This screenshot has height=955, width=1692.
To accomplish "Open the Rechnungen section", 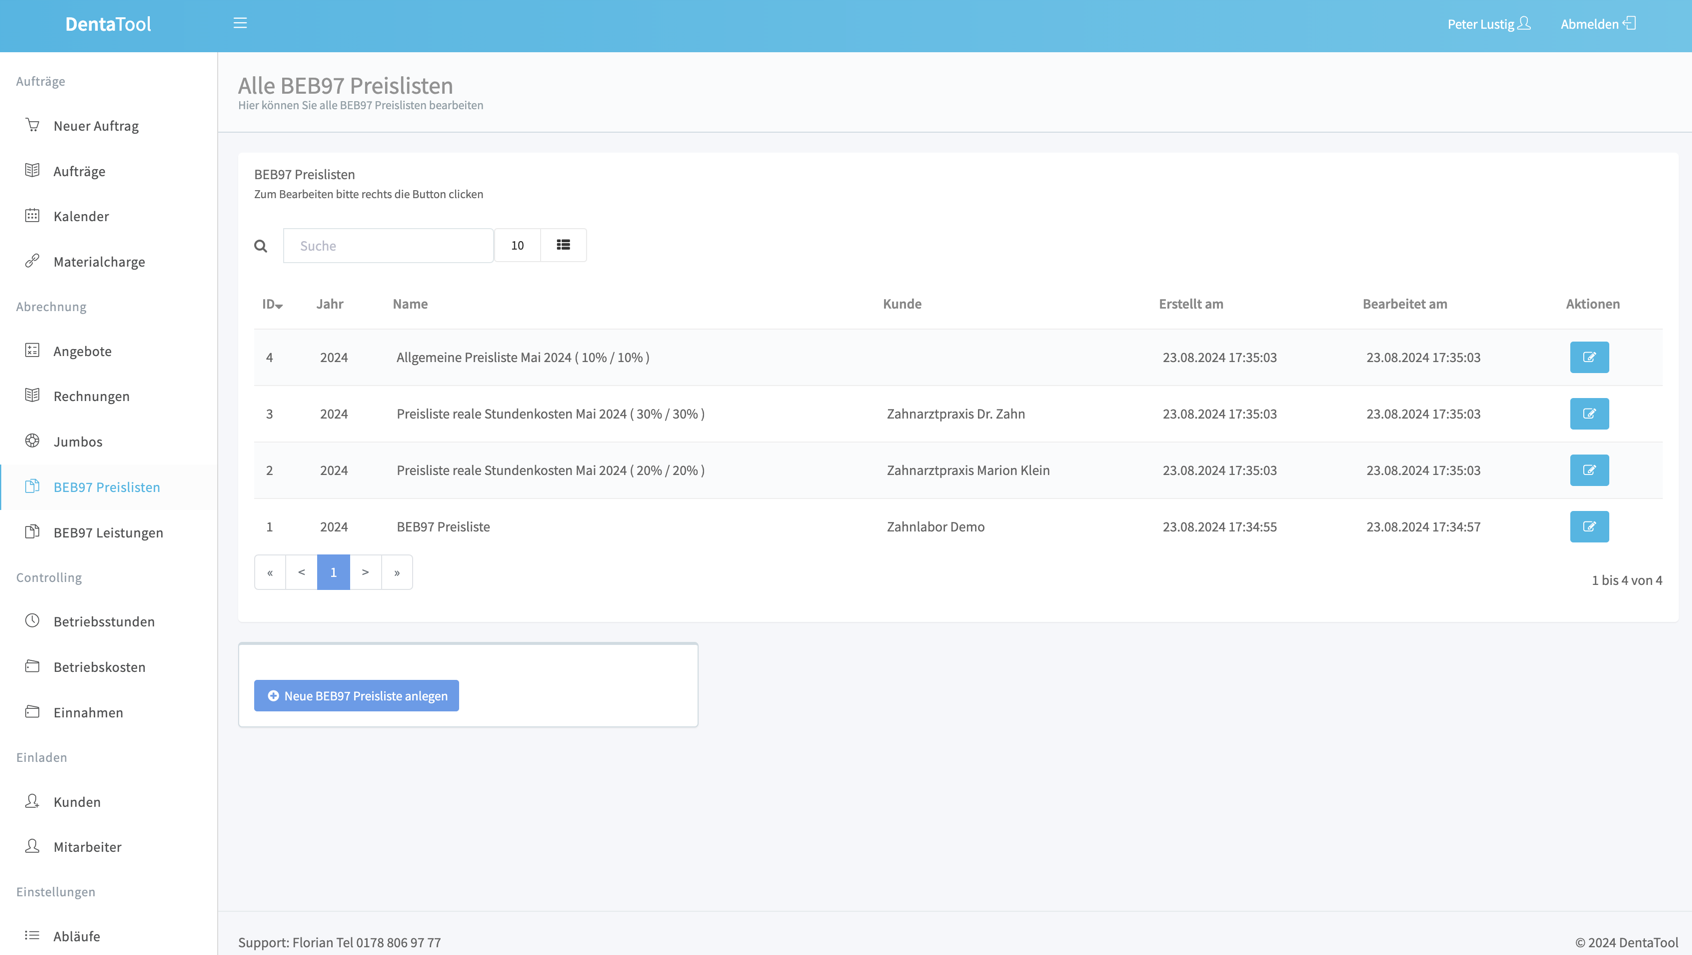I will 91,396.
